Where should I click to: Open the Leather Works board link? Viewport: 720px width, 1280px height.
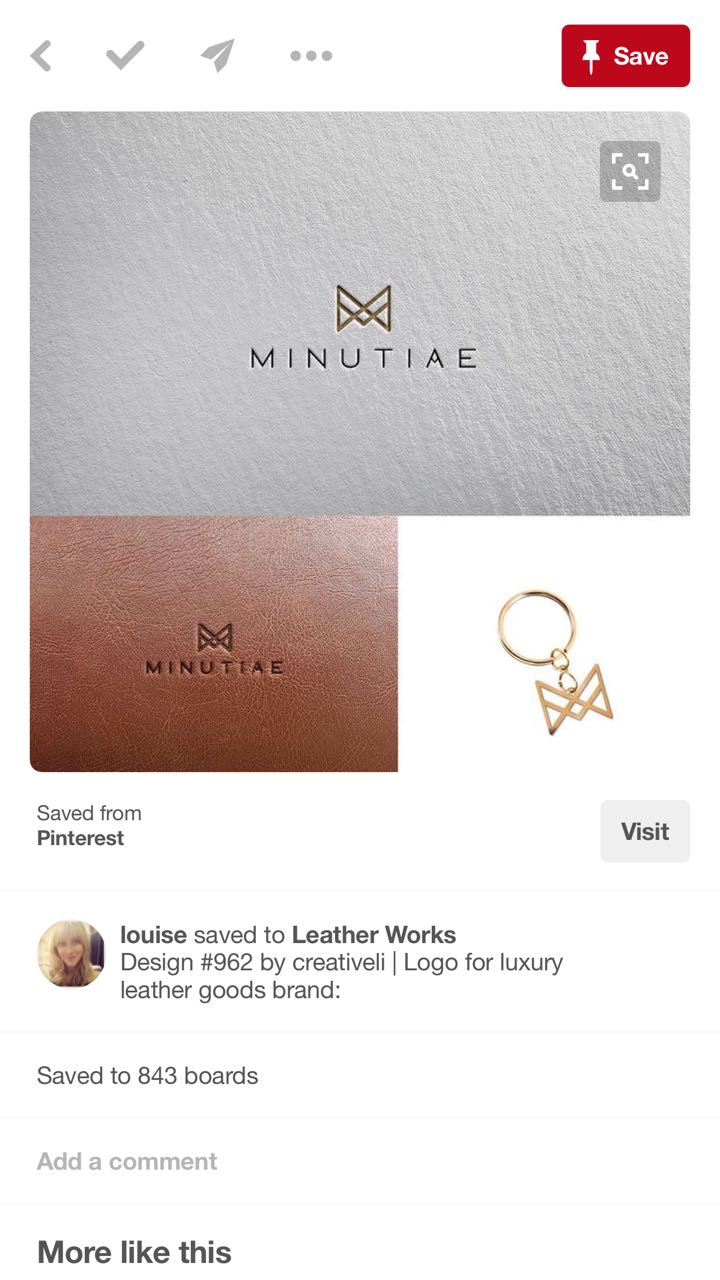pos(374,935)
